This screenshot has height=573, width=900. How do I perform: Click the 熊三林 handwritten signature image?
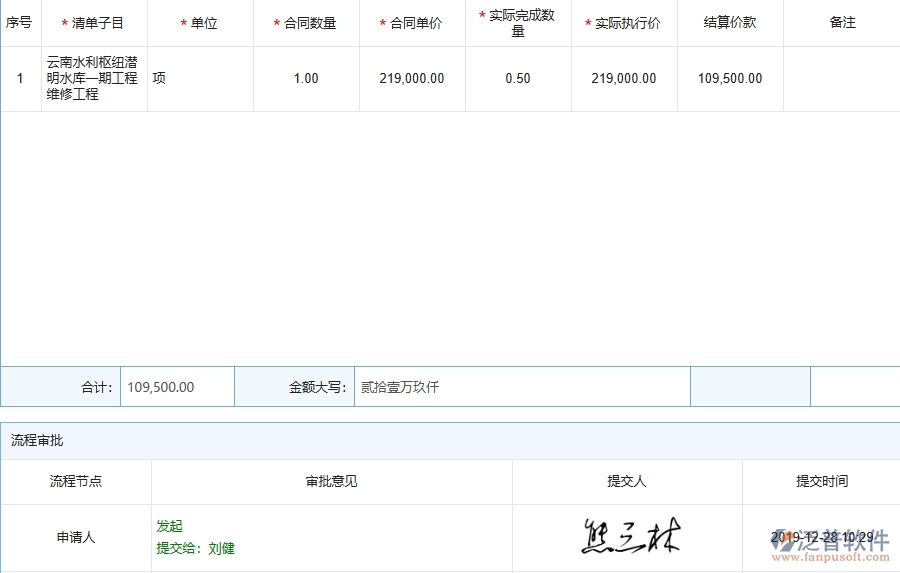(x=630, y=537)
